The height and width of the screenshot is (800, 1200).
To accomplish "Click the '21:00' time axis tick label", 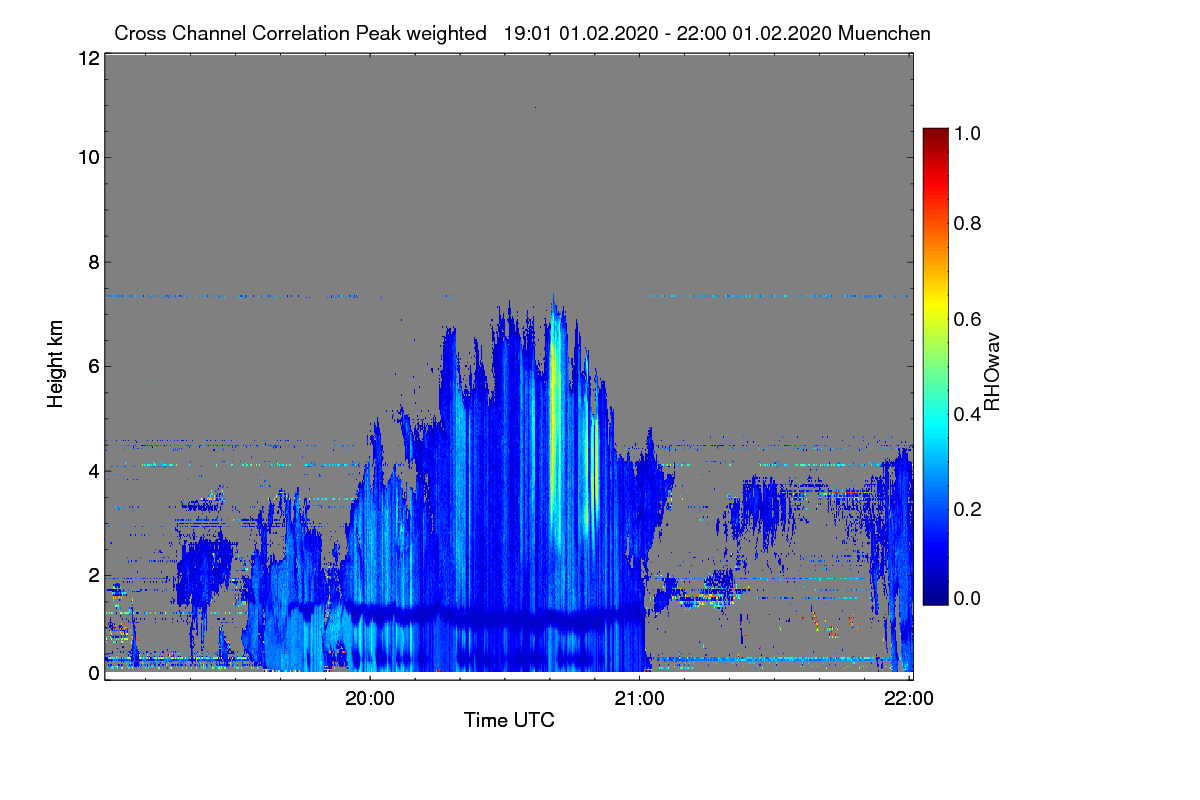I will pos(640,699).
